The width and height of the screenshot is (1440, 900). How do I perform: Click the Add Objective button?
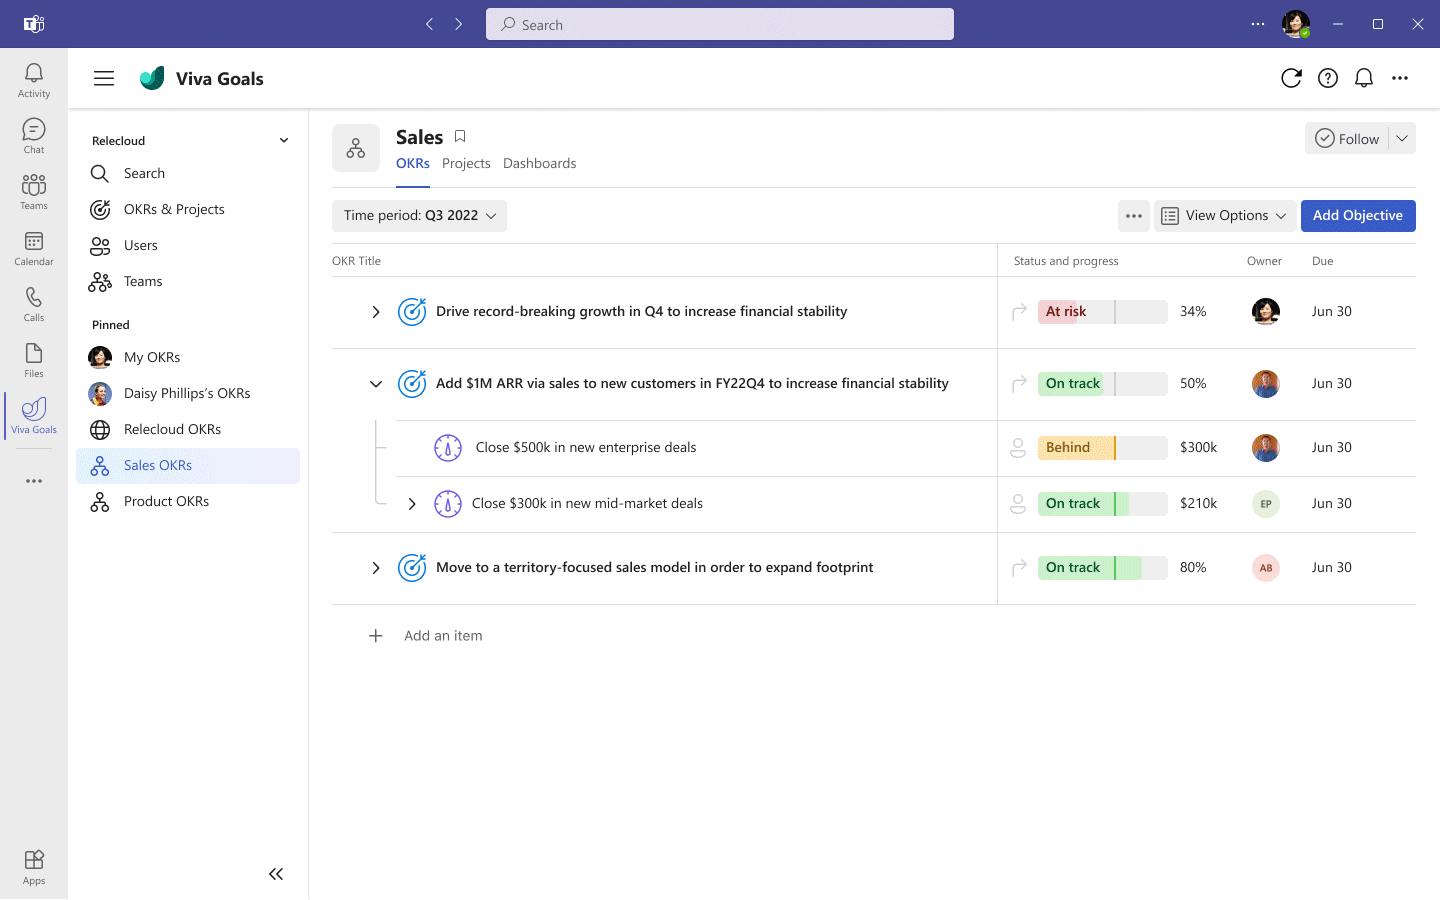[1358, 215]
